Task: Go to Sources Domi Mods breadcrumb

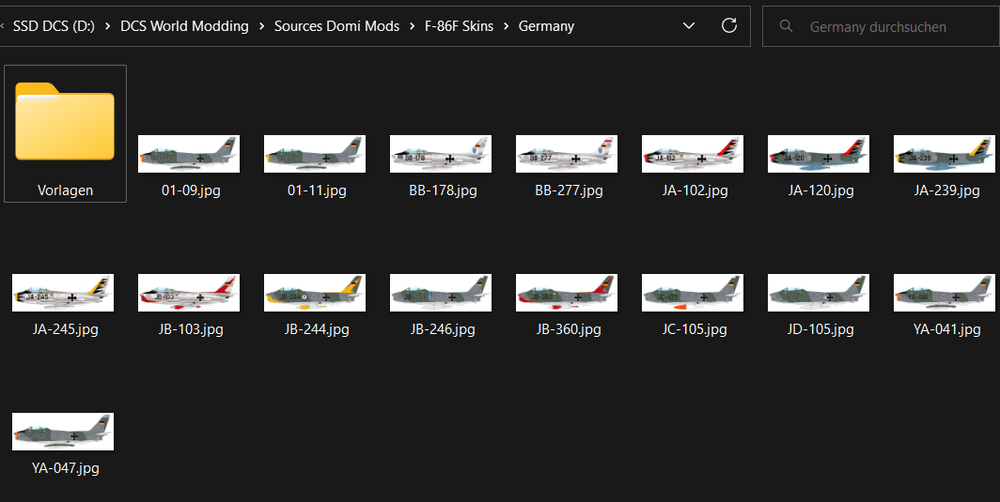Action: pyautogui.click(x=338, y=26)
